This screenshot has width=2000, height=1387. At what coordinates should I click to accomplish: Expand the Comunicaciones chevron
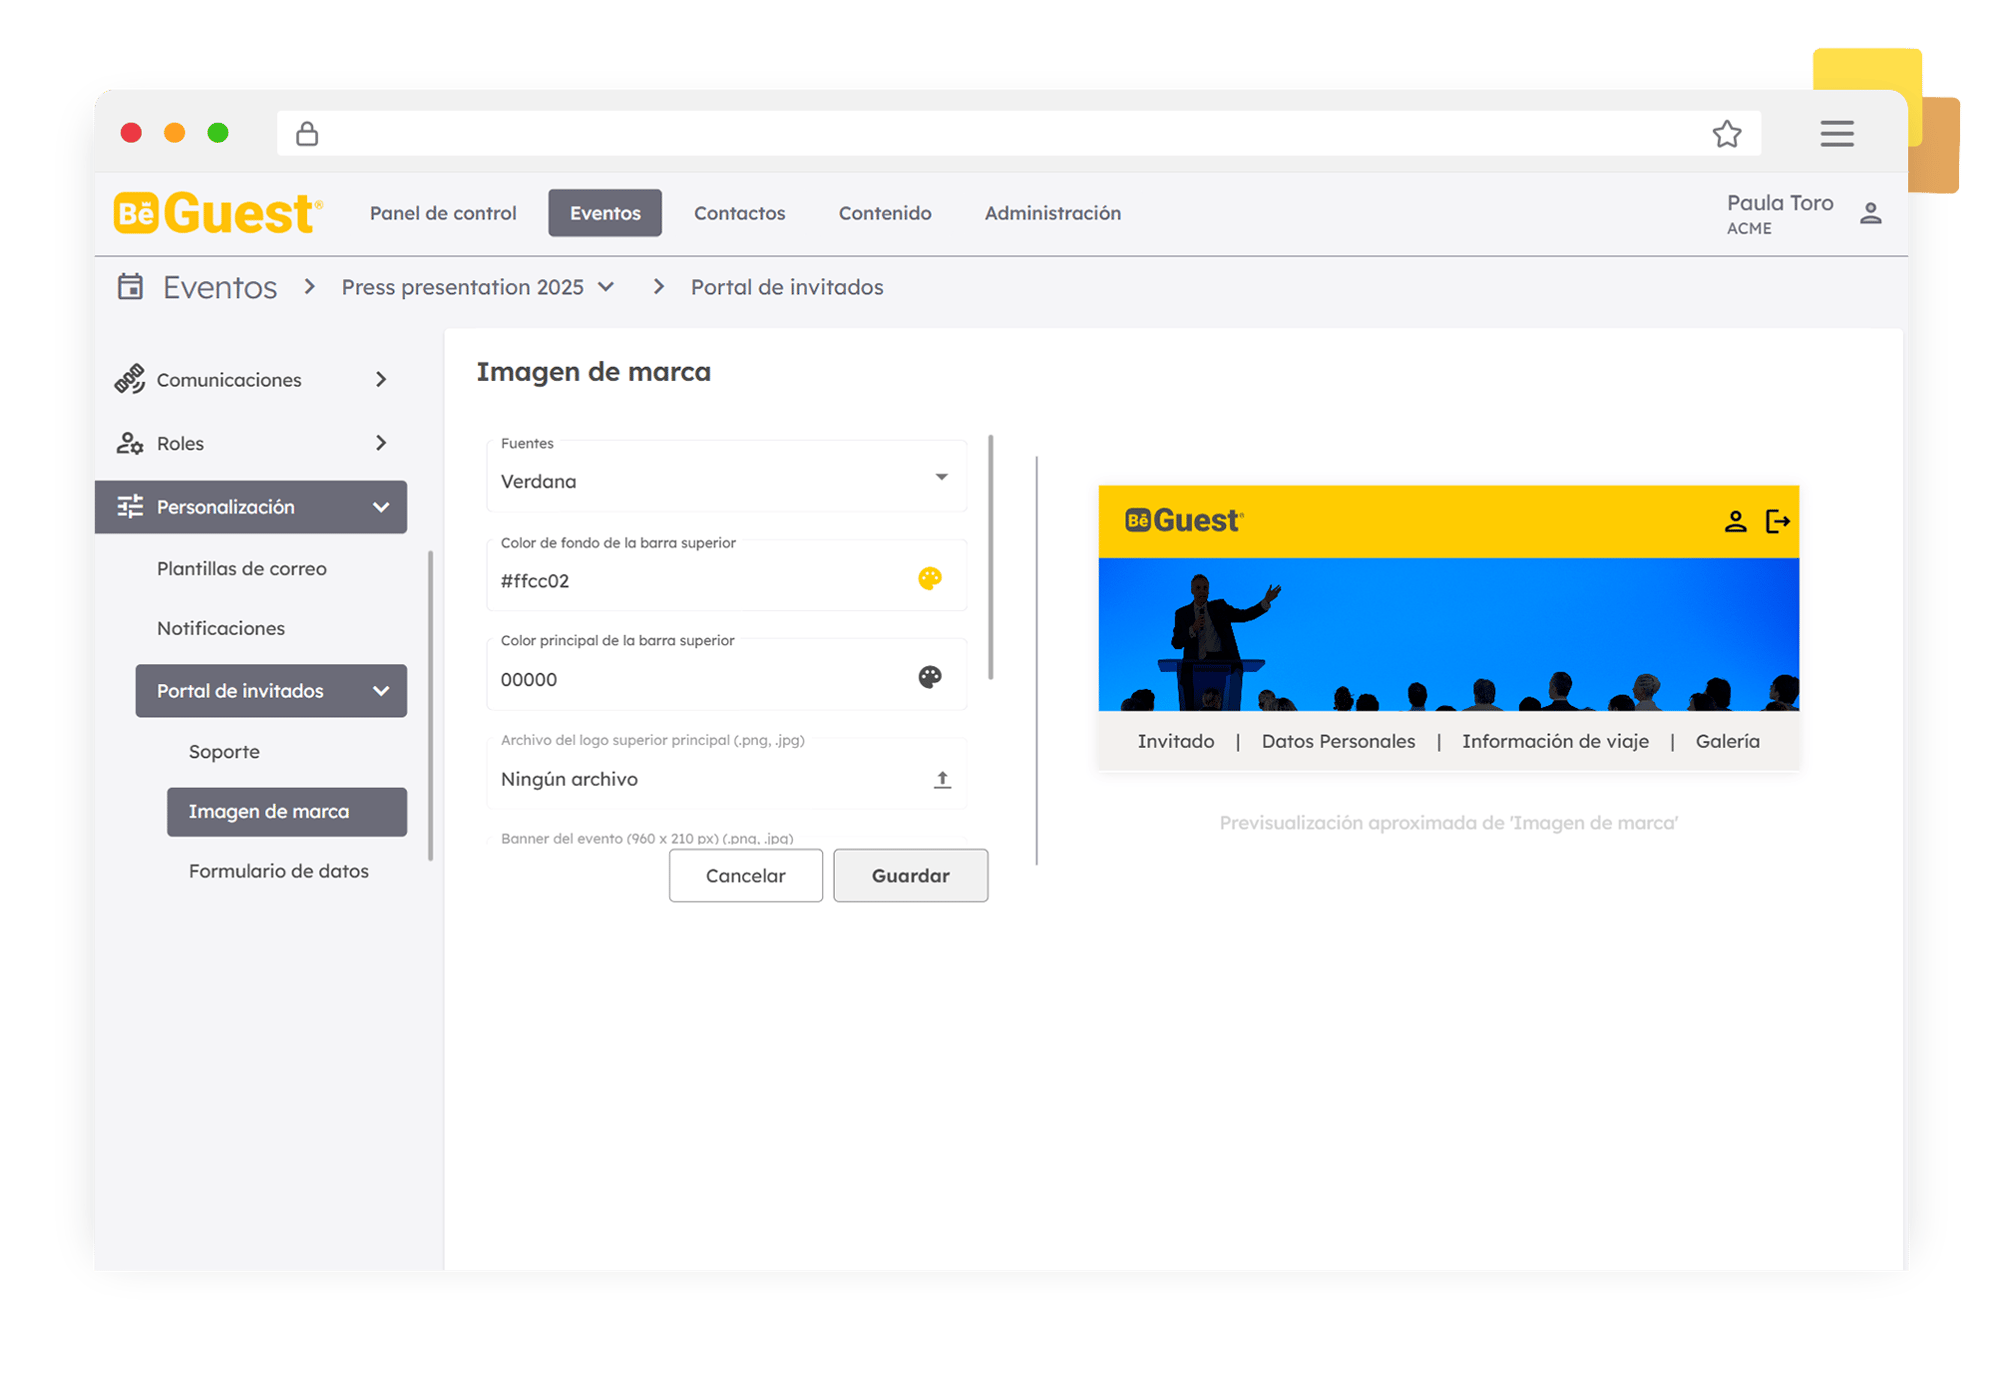(x=381, y=379)
